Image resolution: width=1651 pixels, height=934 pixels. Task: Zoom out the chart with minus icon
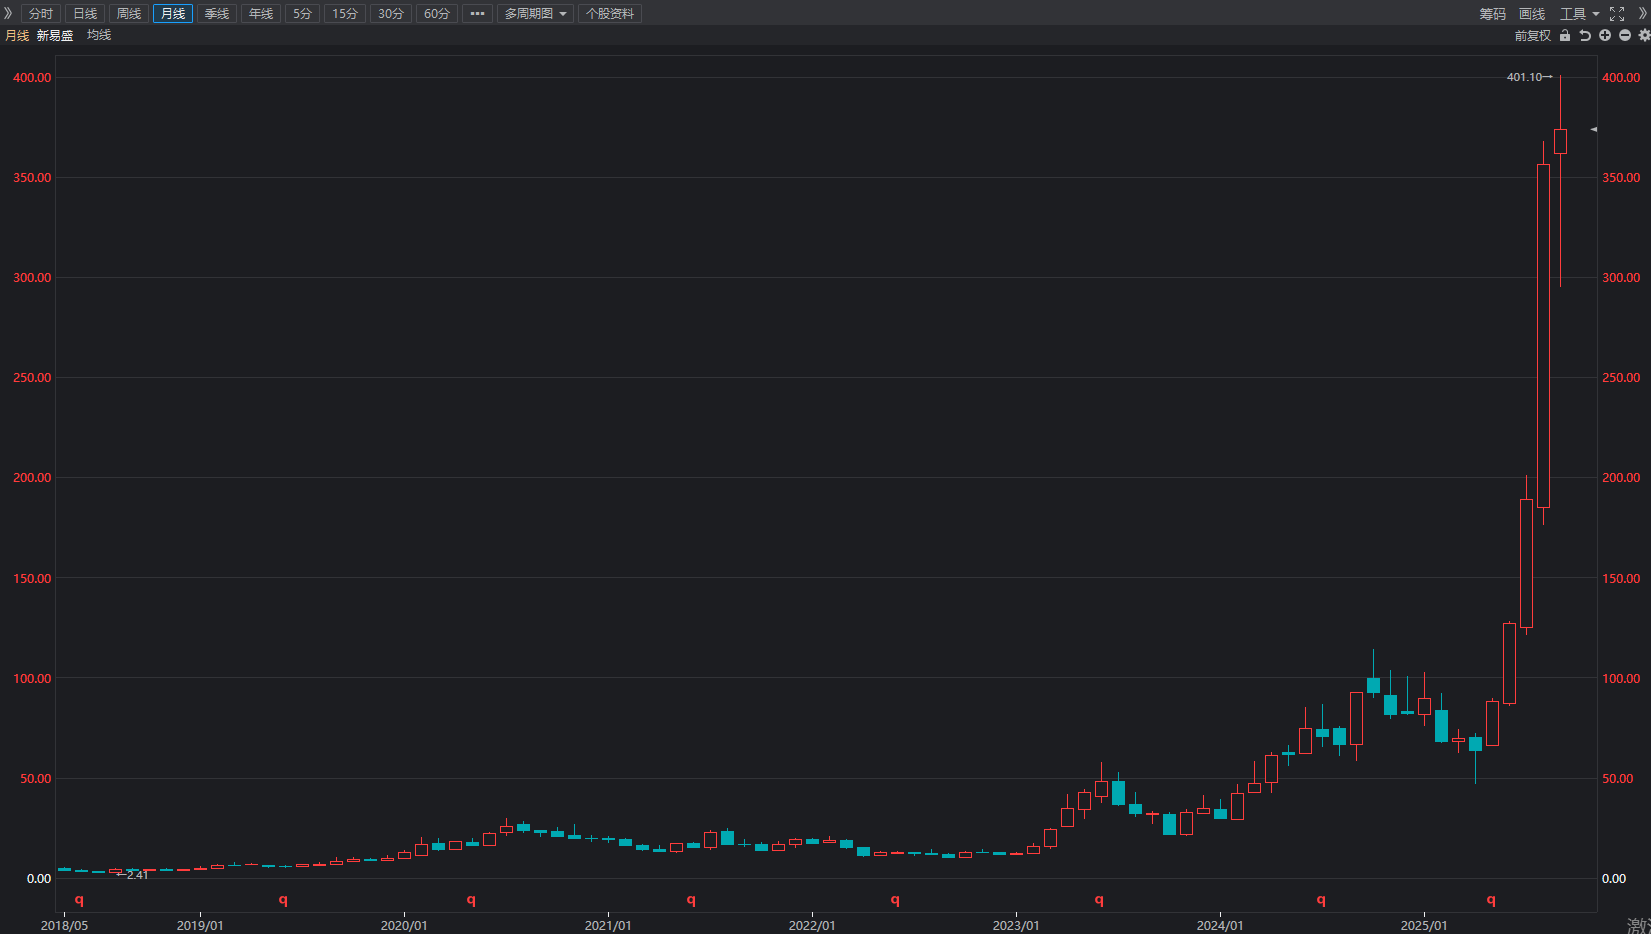pyautogui.click(x=1625, y=35)
